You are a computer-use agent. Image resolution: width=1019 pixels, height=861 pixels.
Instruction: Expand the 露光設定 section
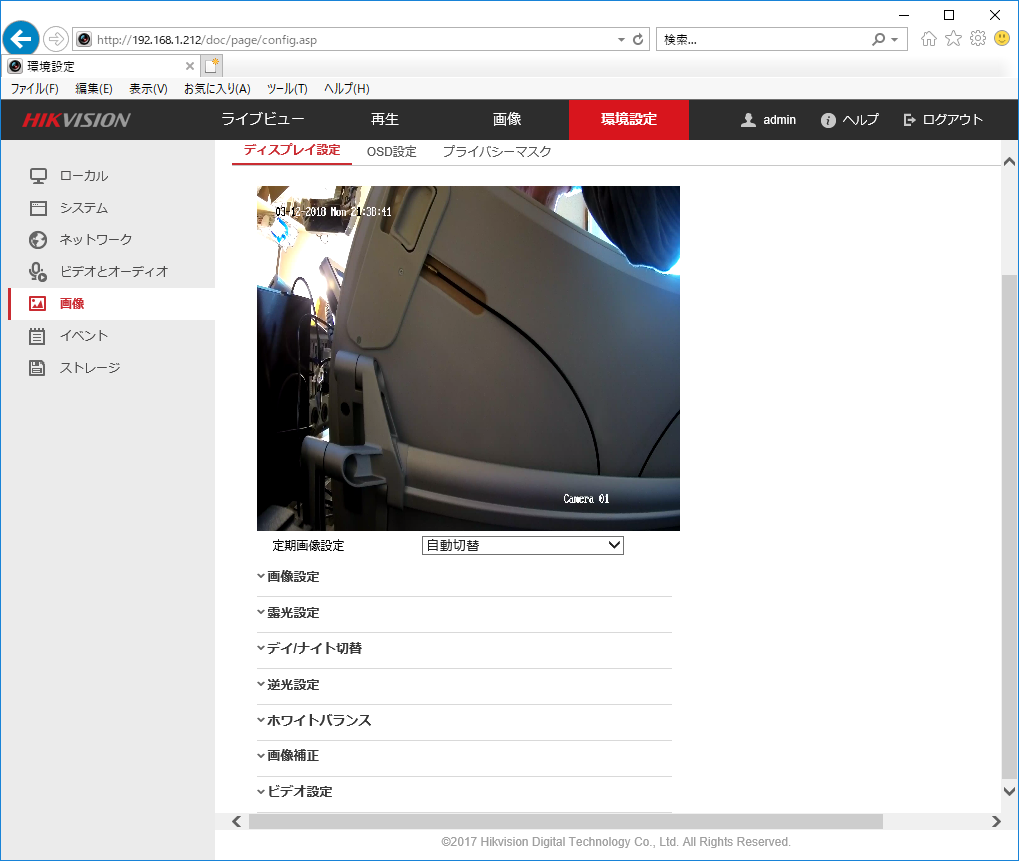[x=288, y=613]
